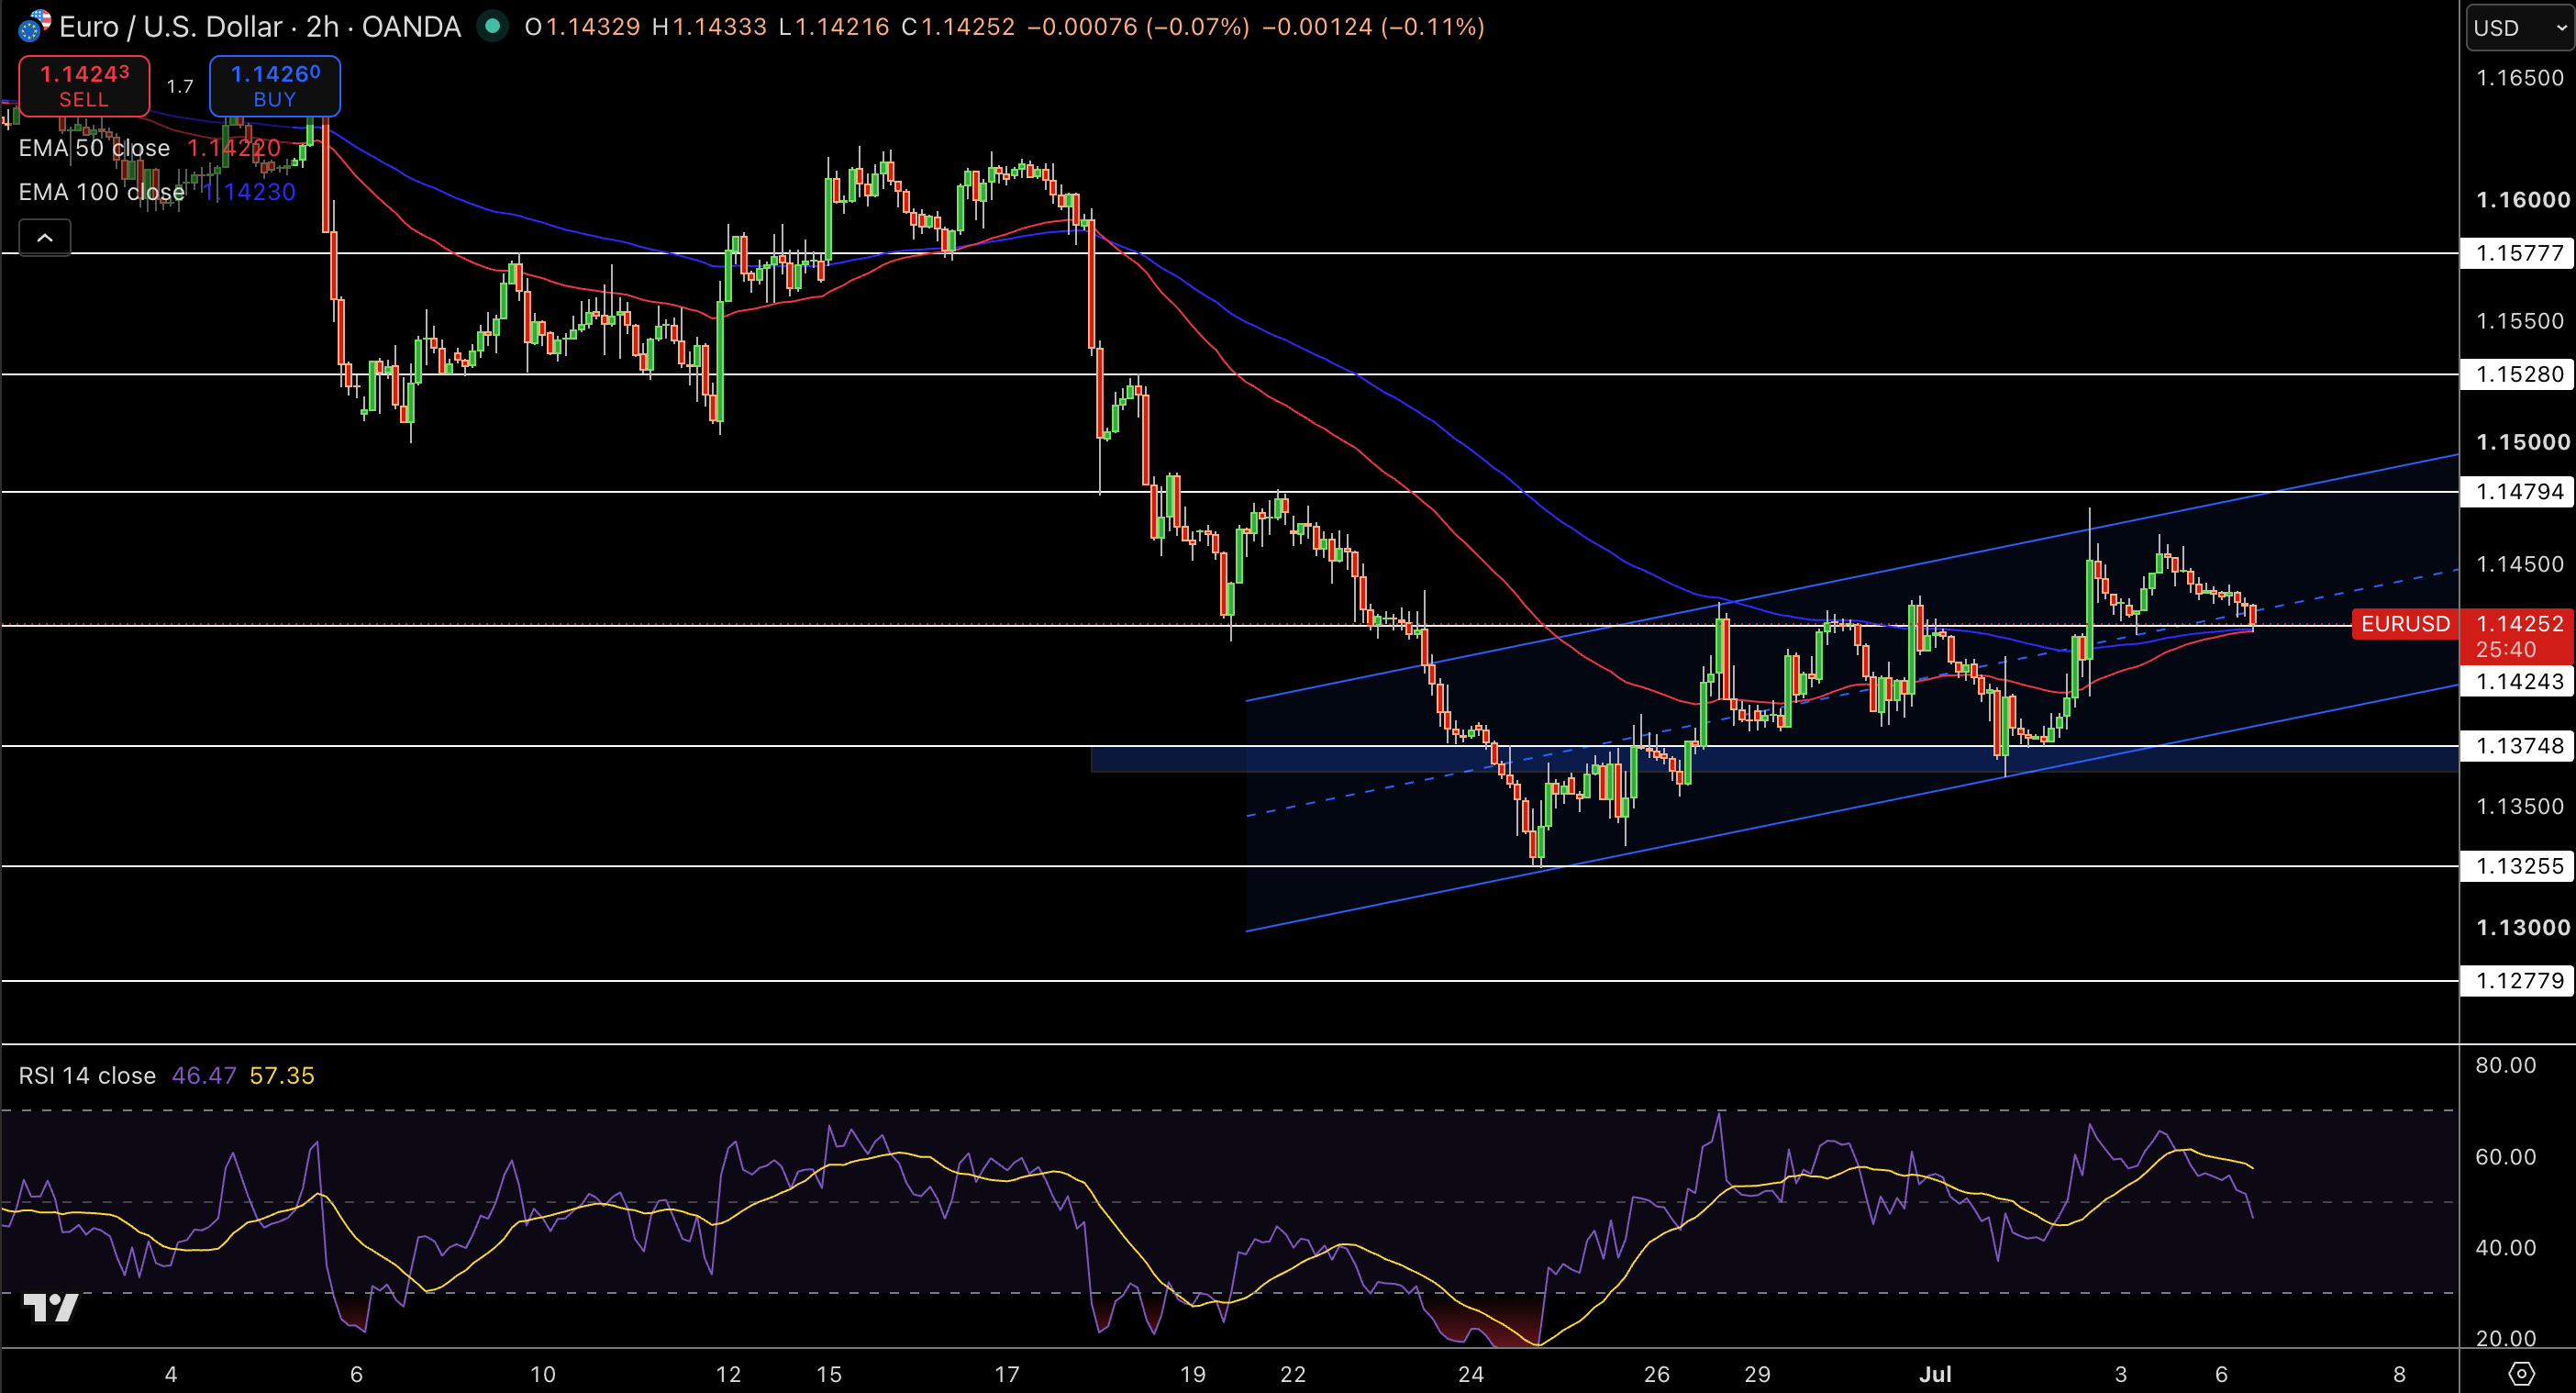Image resolution: width=2576 pixels, height=1393 pixels.
Task: Click the current price 1.14252 countdown label
Action: 2518,636
